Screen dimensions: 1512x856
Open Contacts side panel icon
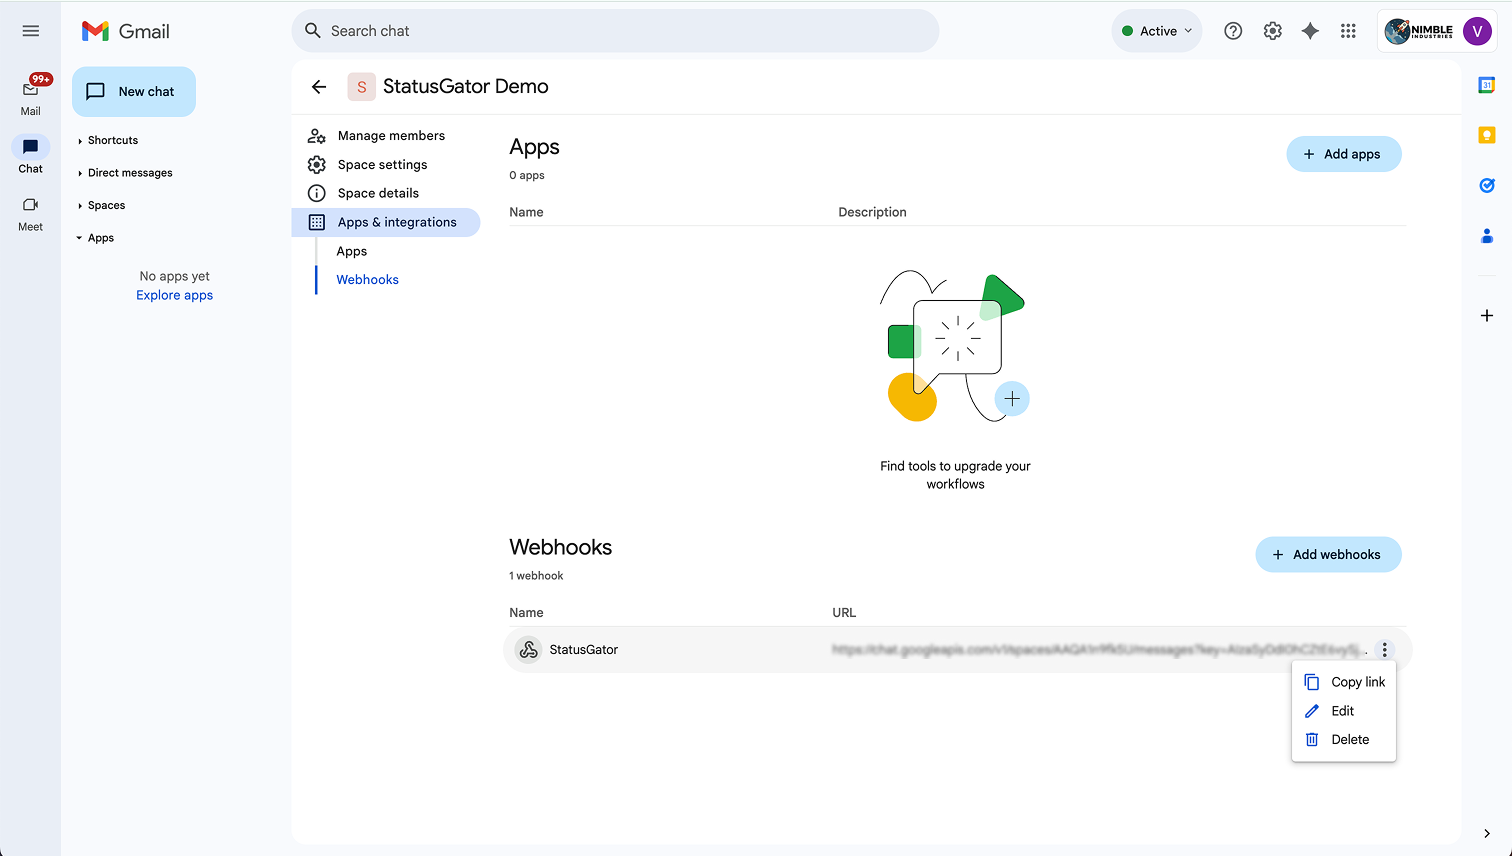1487,236
